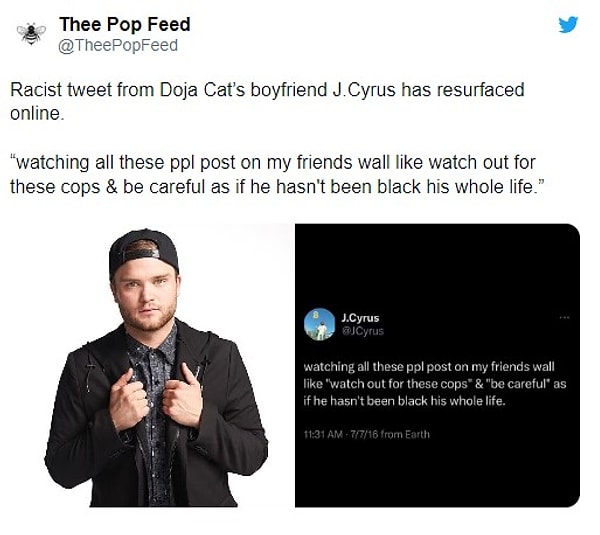Click the "from Earth" location text
This screenshot has height=535, width=600.
(406, 434)
